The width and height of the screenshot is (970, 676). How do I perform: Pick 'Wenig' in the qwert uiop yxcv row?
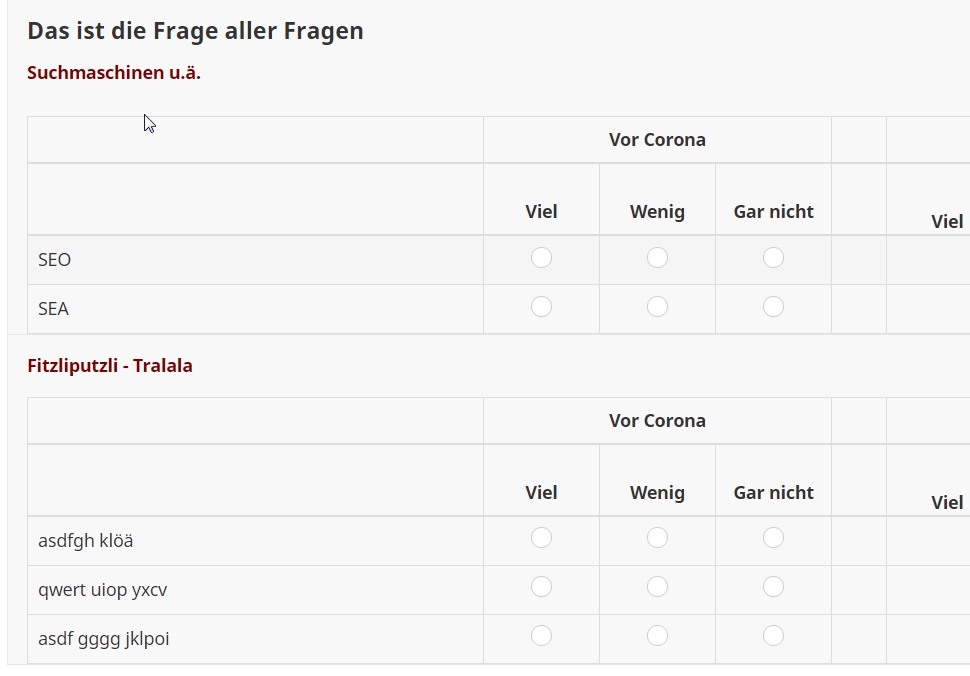tap(657, 587)
